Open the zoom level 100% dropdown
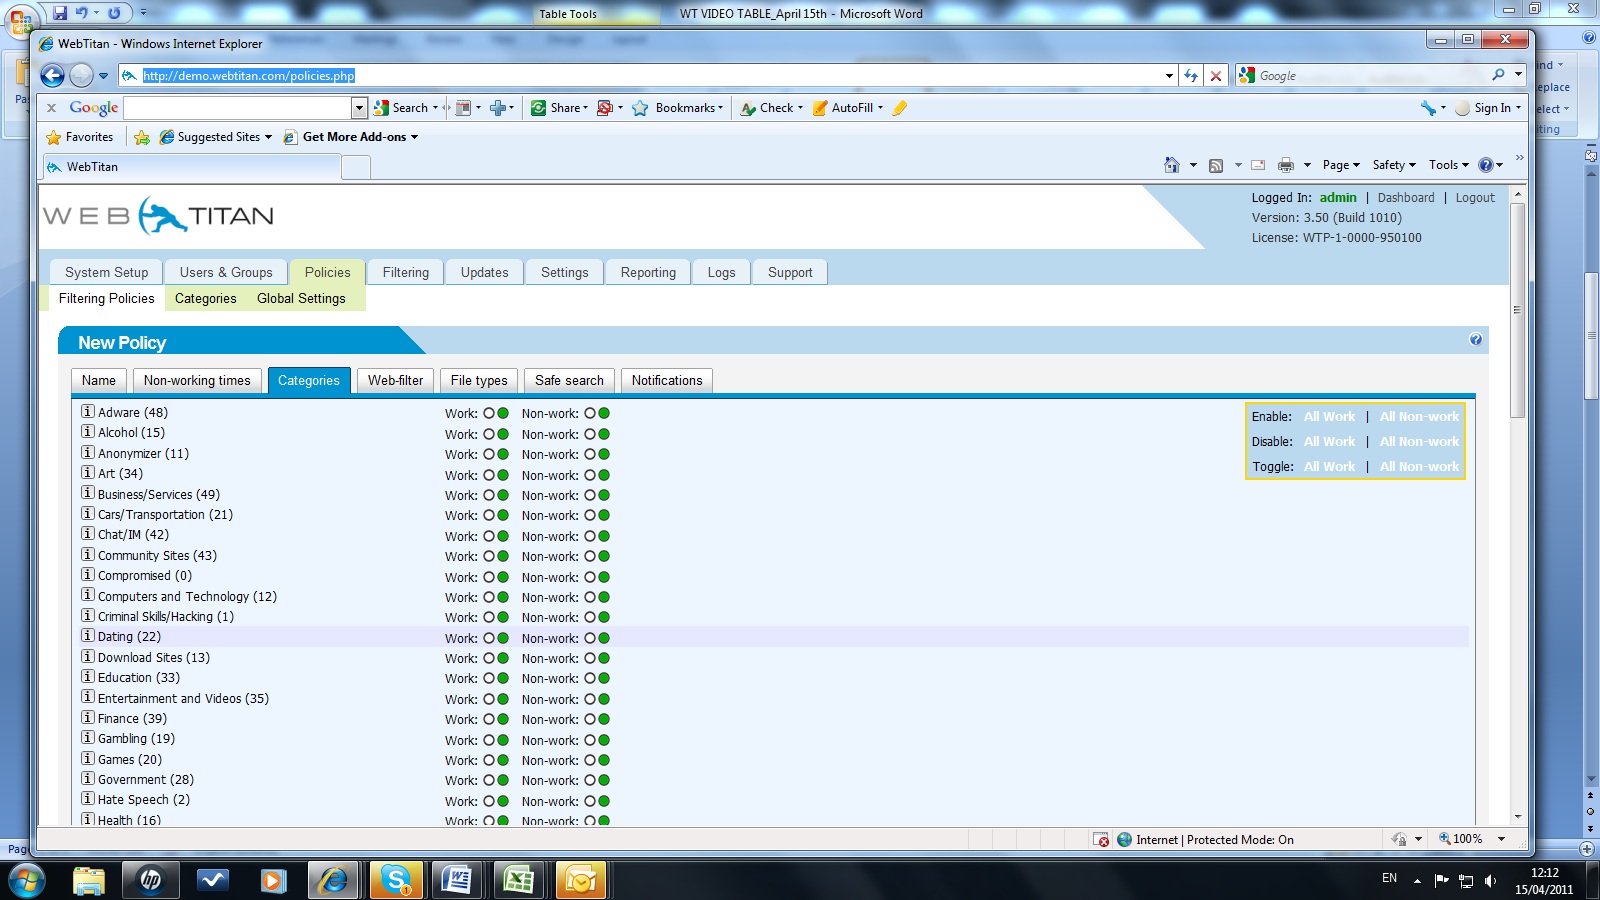 (x=1501, y=839)
